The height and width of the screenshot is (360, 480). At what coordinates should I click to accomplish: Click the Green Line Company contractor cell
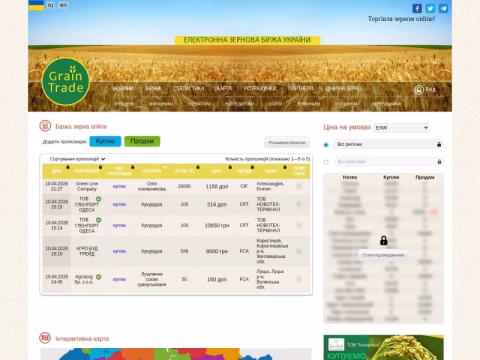tap(87, 186)
